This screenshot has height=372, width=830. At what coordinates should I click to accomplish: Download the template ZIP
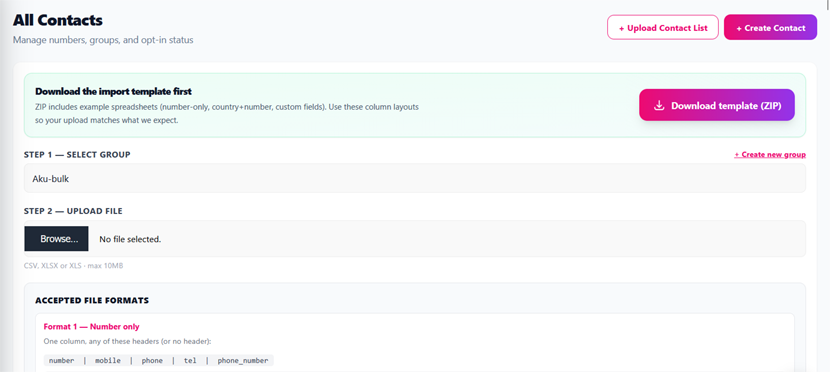tap(717, 105)
